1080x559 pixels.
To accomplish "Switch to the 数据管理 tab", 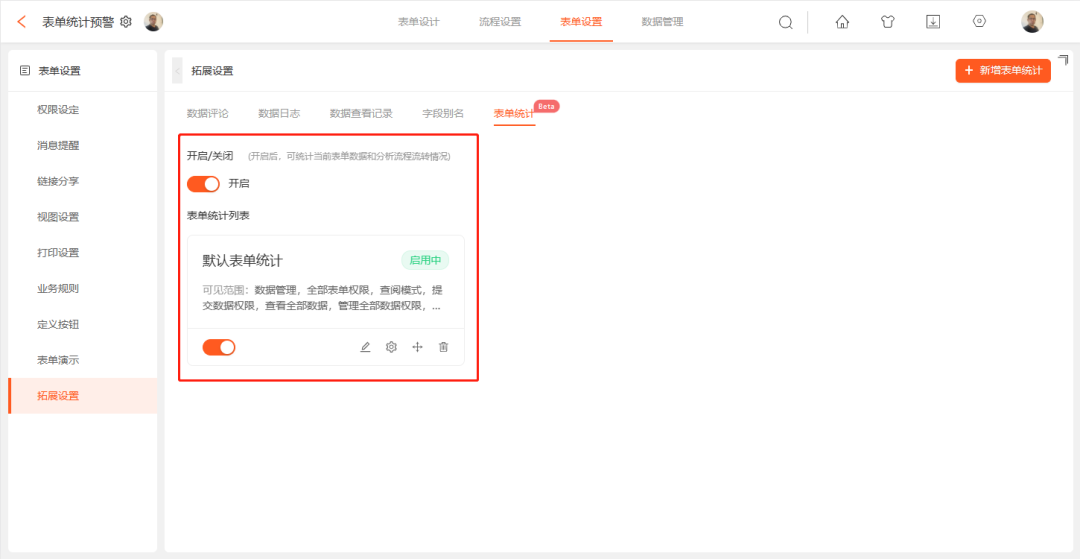I will [x=663, y=22].
